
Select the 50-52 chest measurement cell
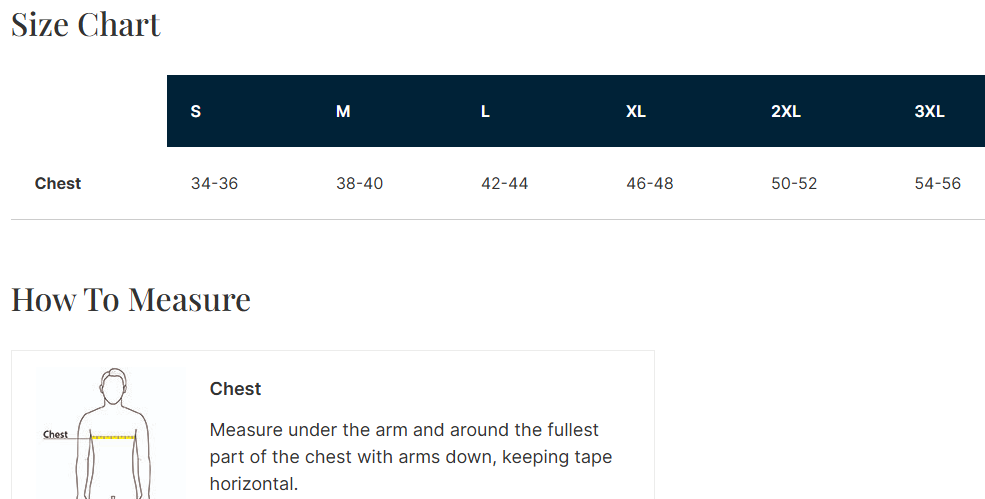[x=794, y=183]
